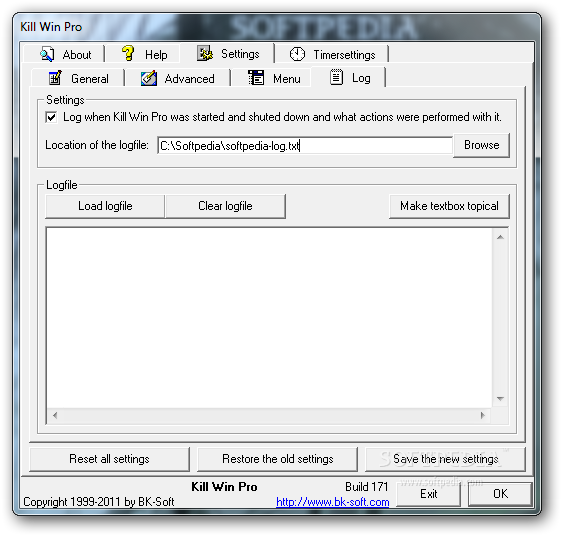Screen dimensions: 562x536
Task: Click the logfile vertical scrollbar down arrow
Action: point(500,399)
